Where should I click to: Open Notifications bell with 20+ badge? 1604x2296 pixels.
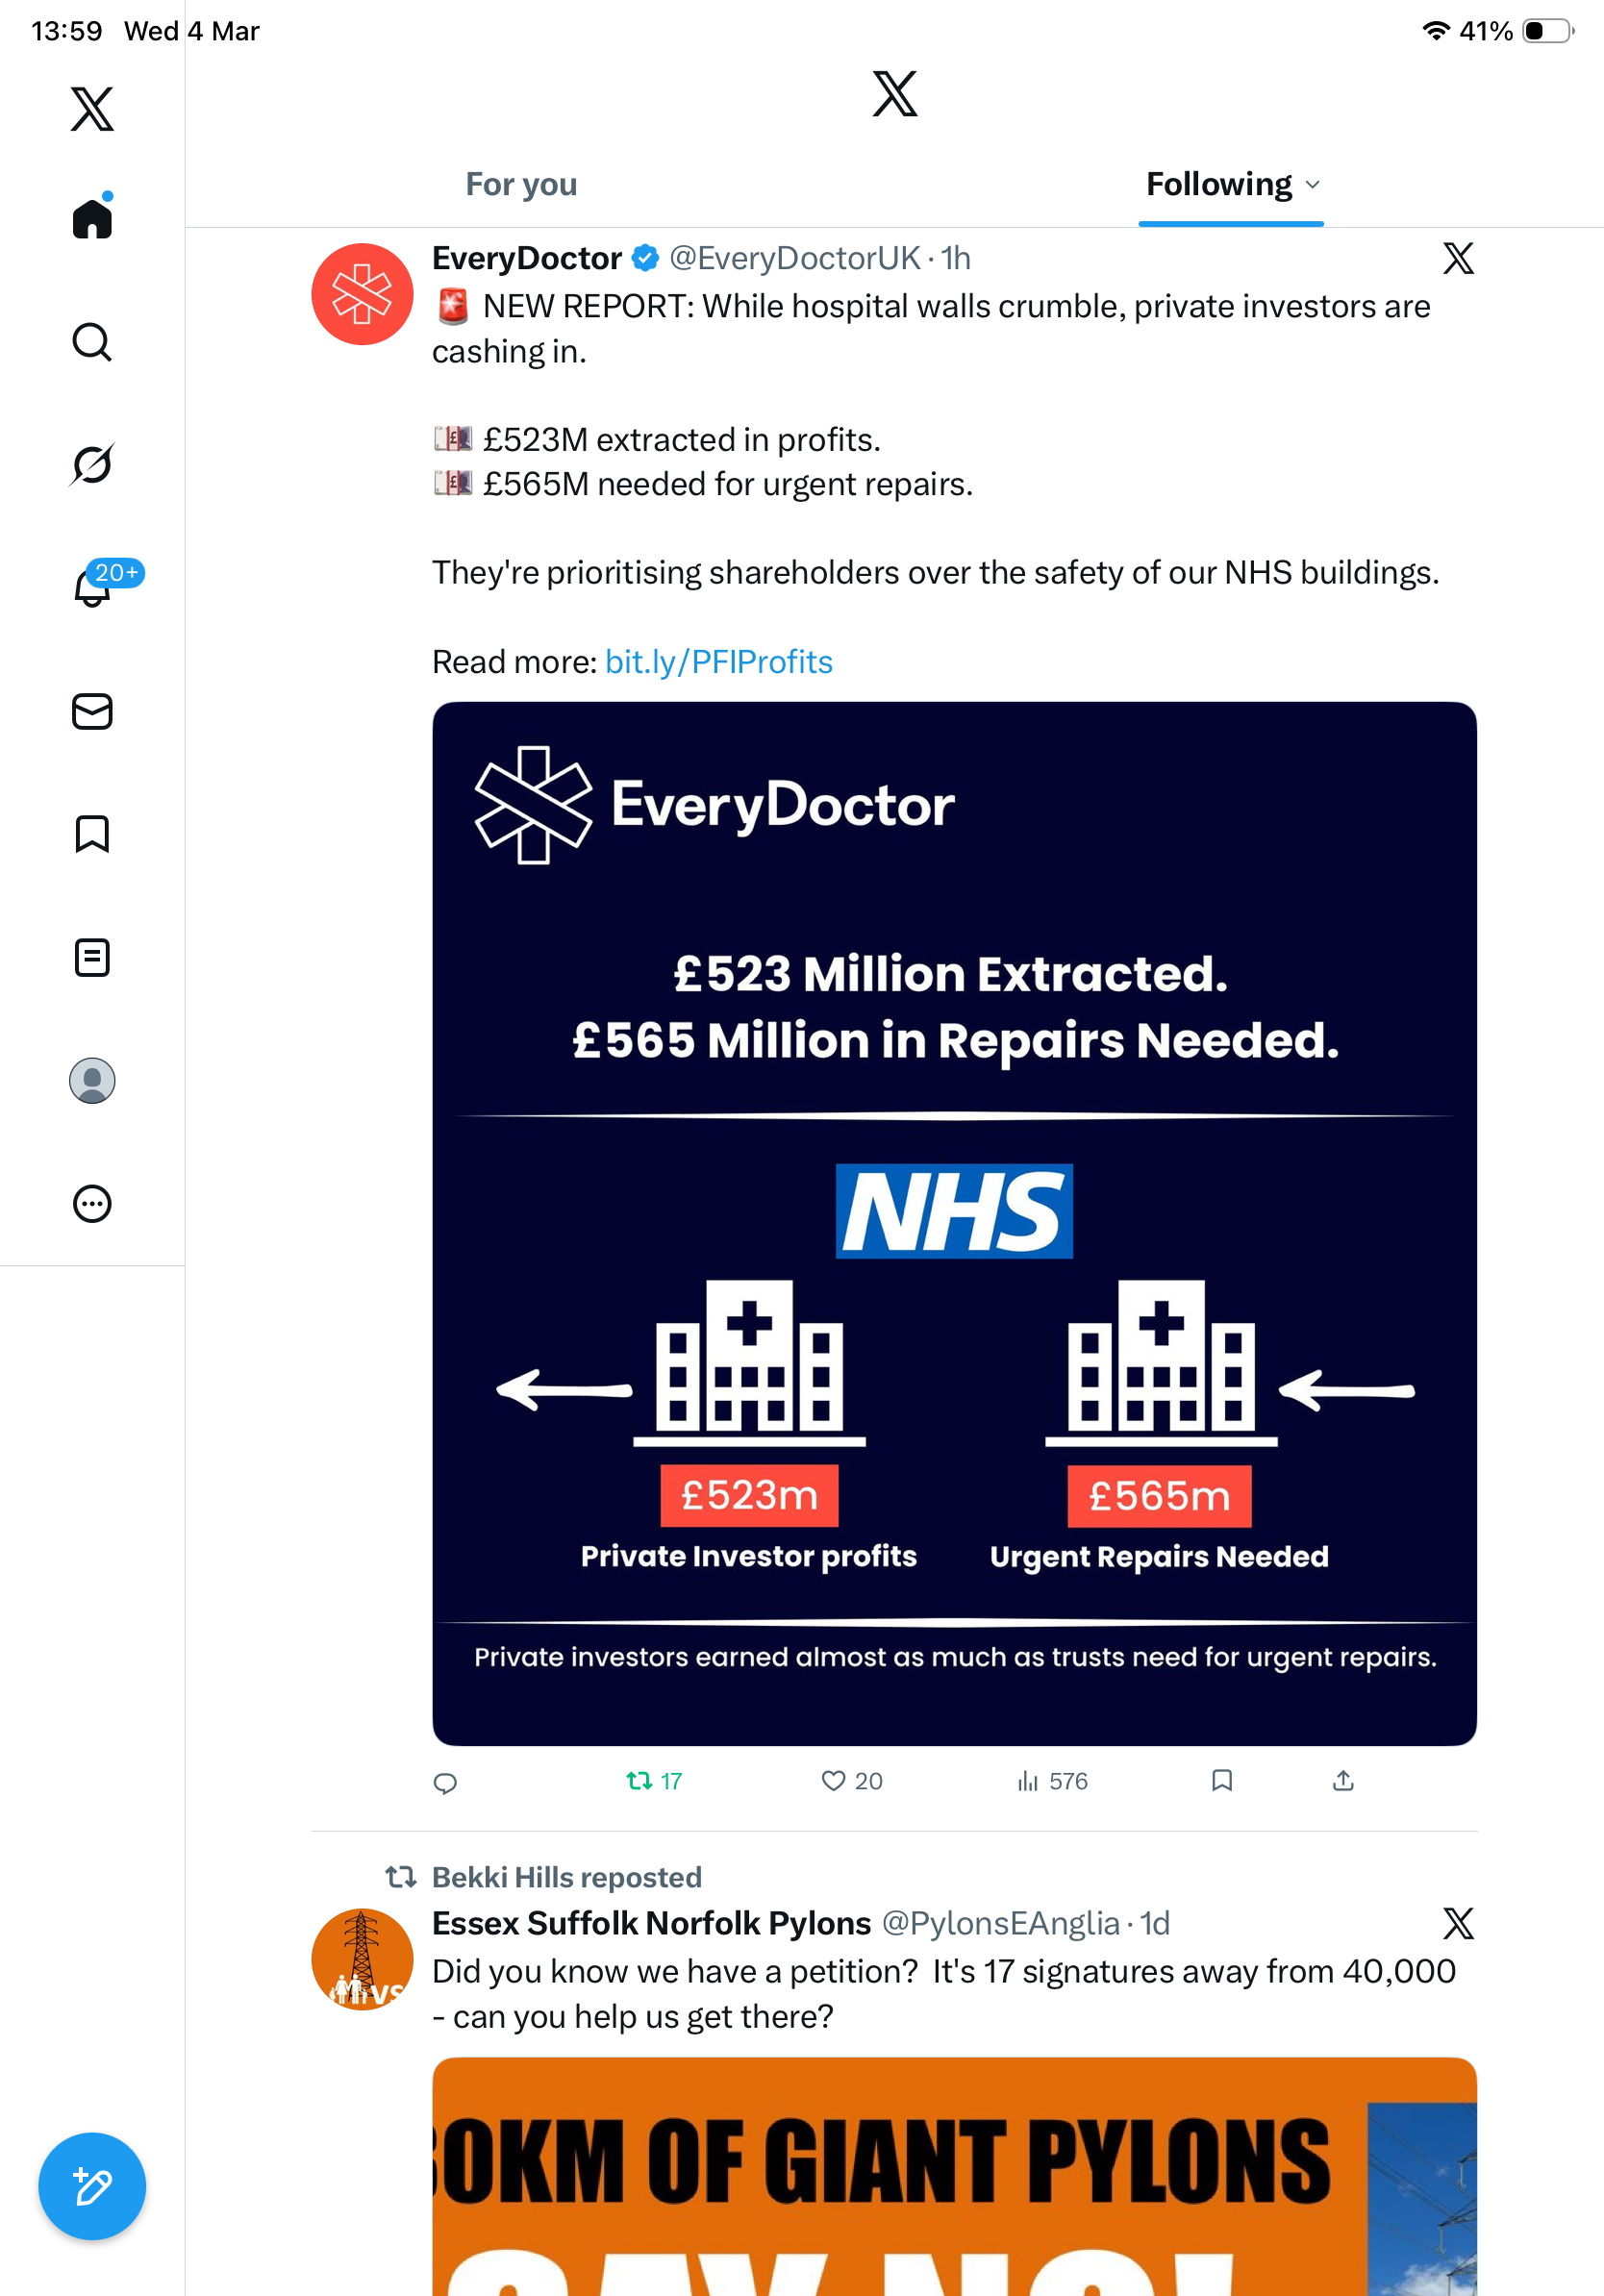[x=93, y=587]
